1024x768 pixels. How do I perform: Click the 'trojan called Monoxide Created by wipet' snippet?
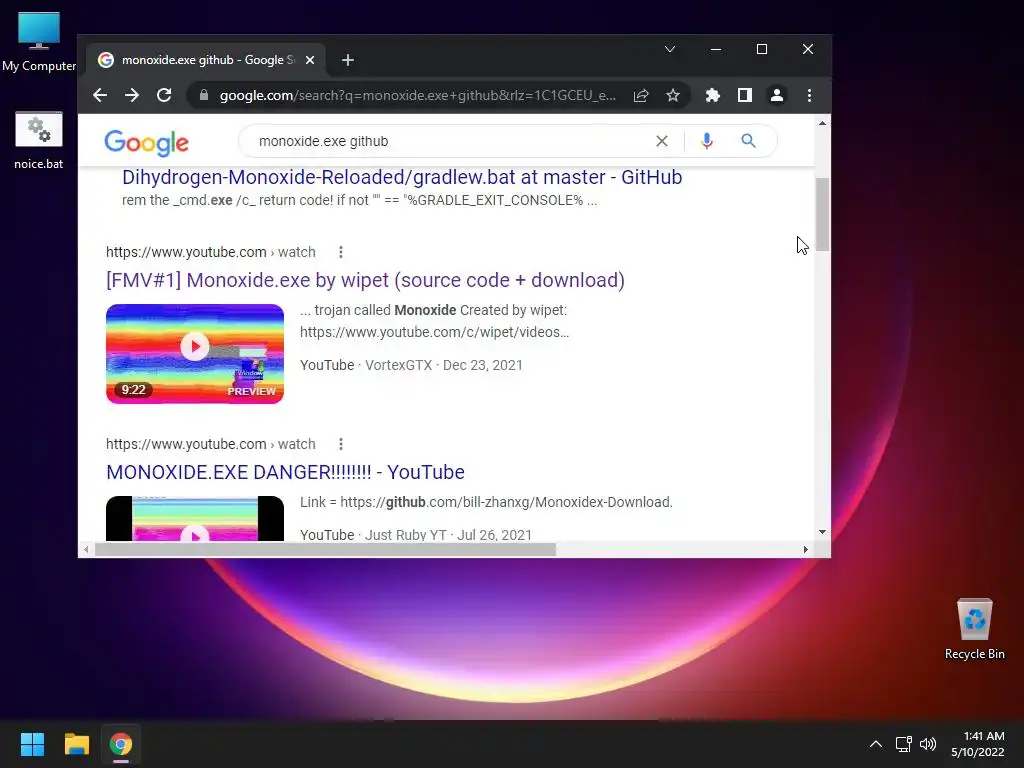click(434, 310)
